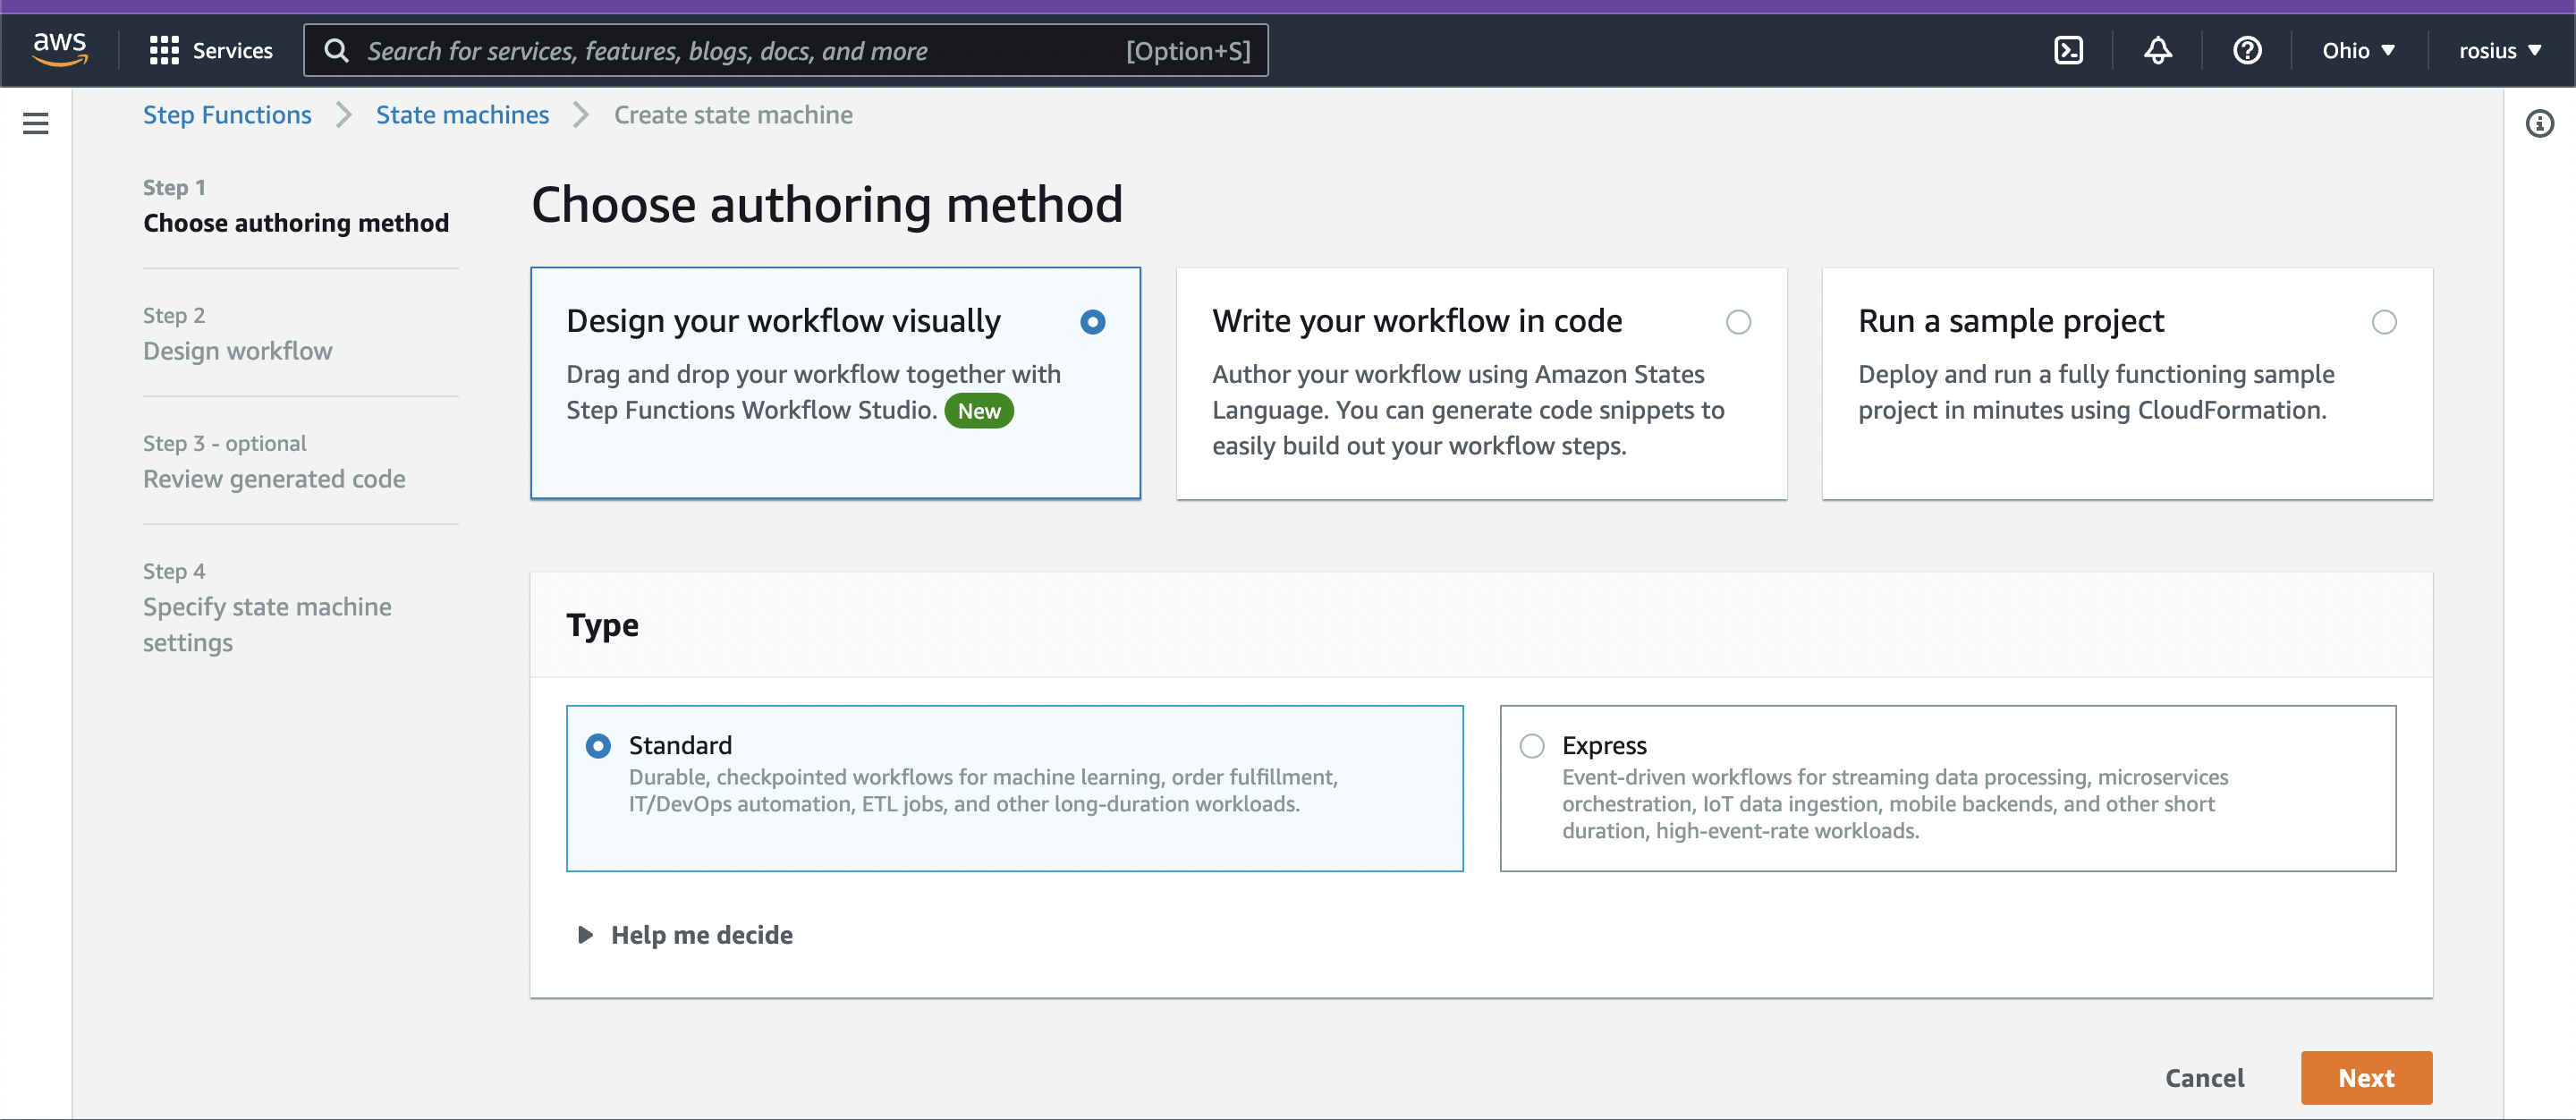Image resolution: width=2576 pixels, height=1120 pixels.
Task: Click the Express workflow description text
Action: 1894,804
